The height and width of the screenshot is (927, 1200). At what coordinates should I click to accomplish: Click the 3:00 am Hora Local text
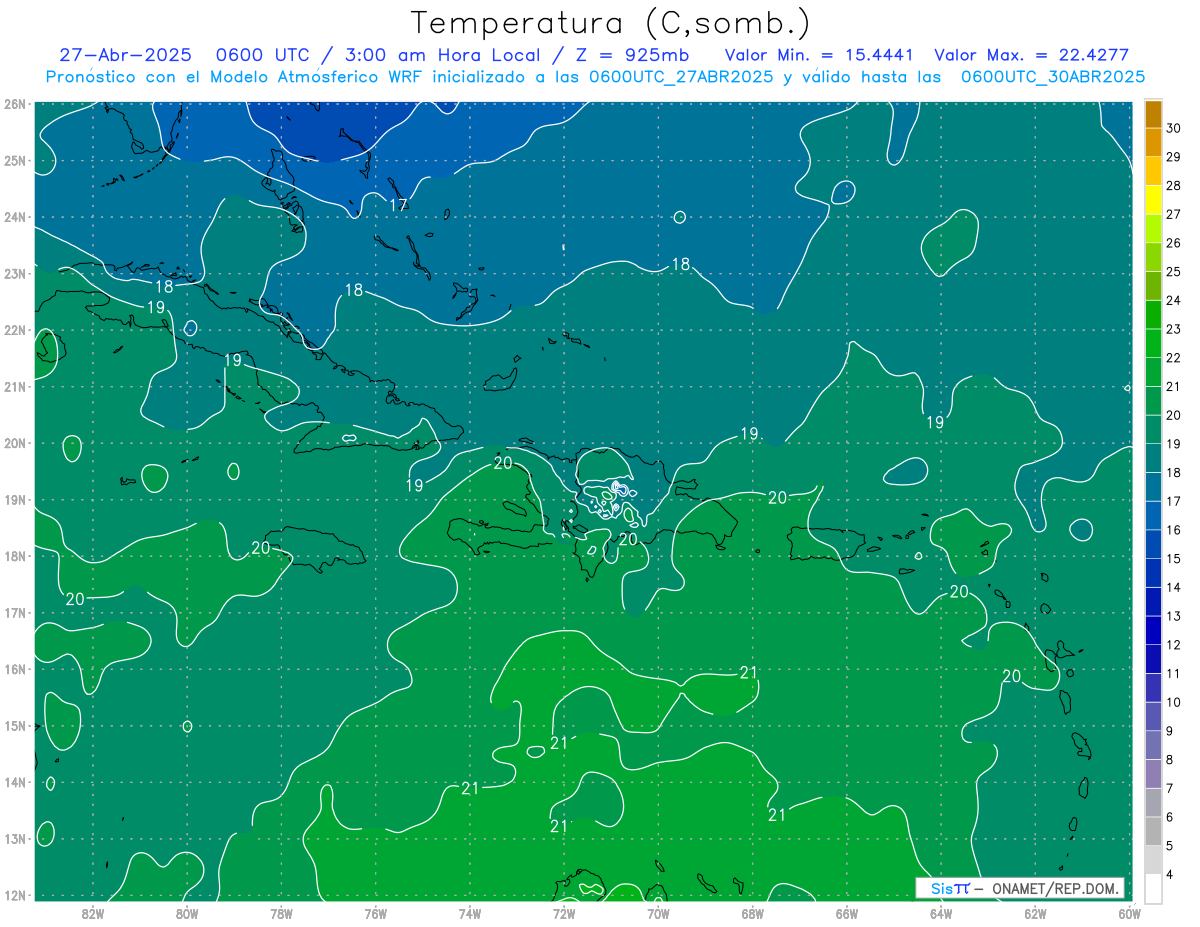point(441,55)
